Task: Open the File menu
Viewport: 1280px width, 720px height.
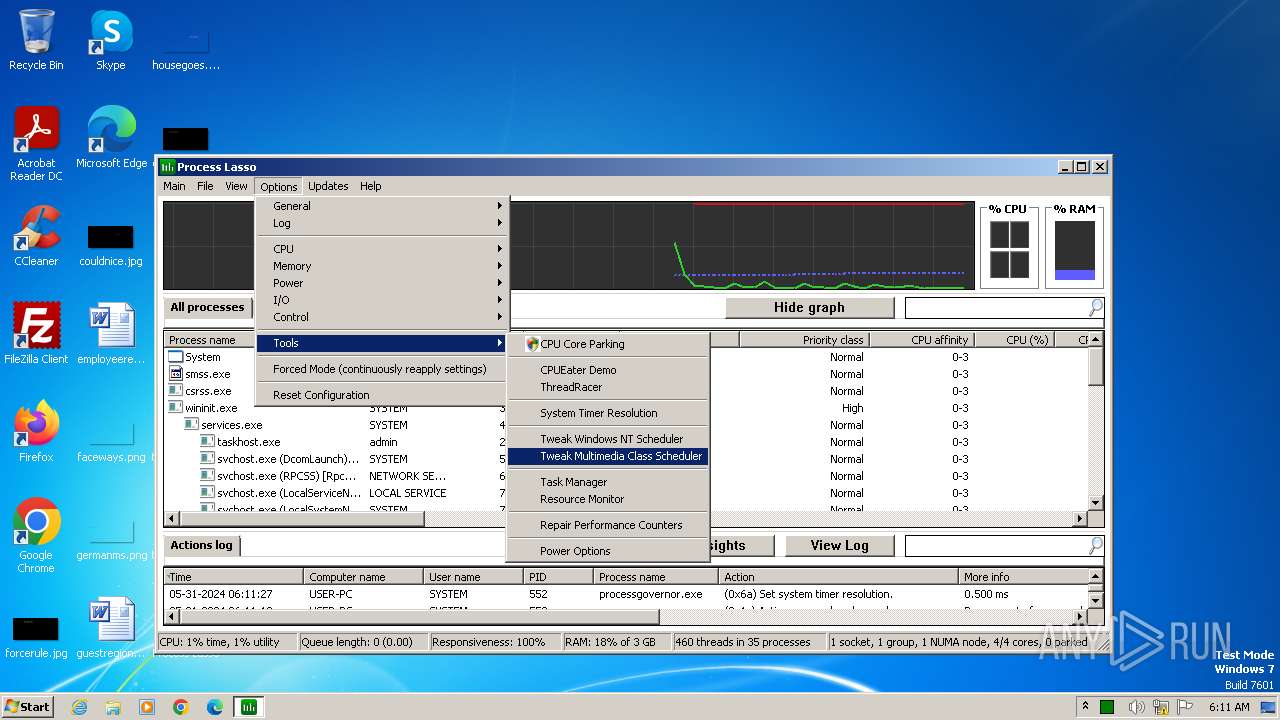Action: click(205, 186)
